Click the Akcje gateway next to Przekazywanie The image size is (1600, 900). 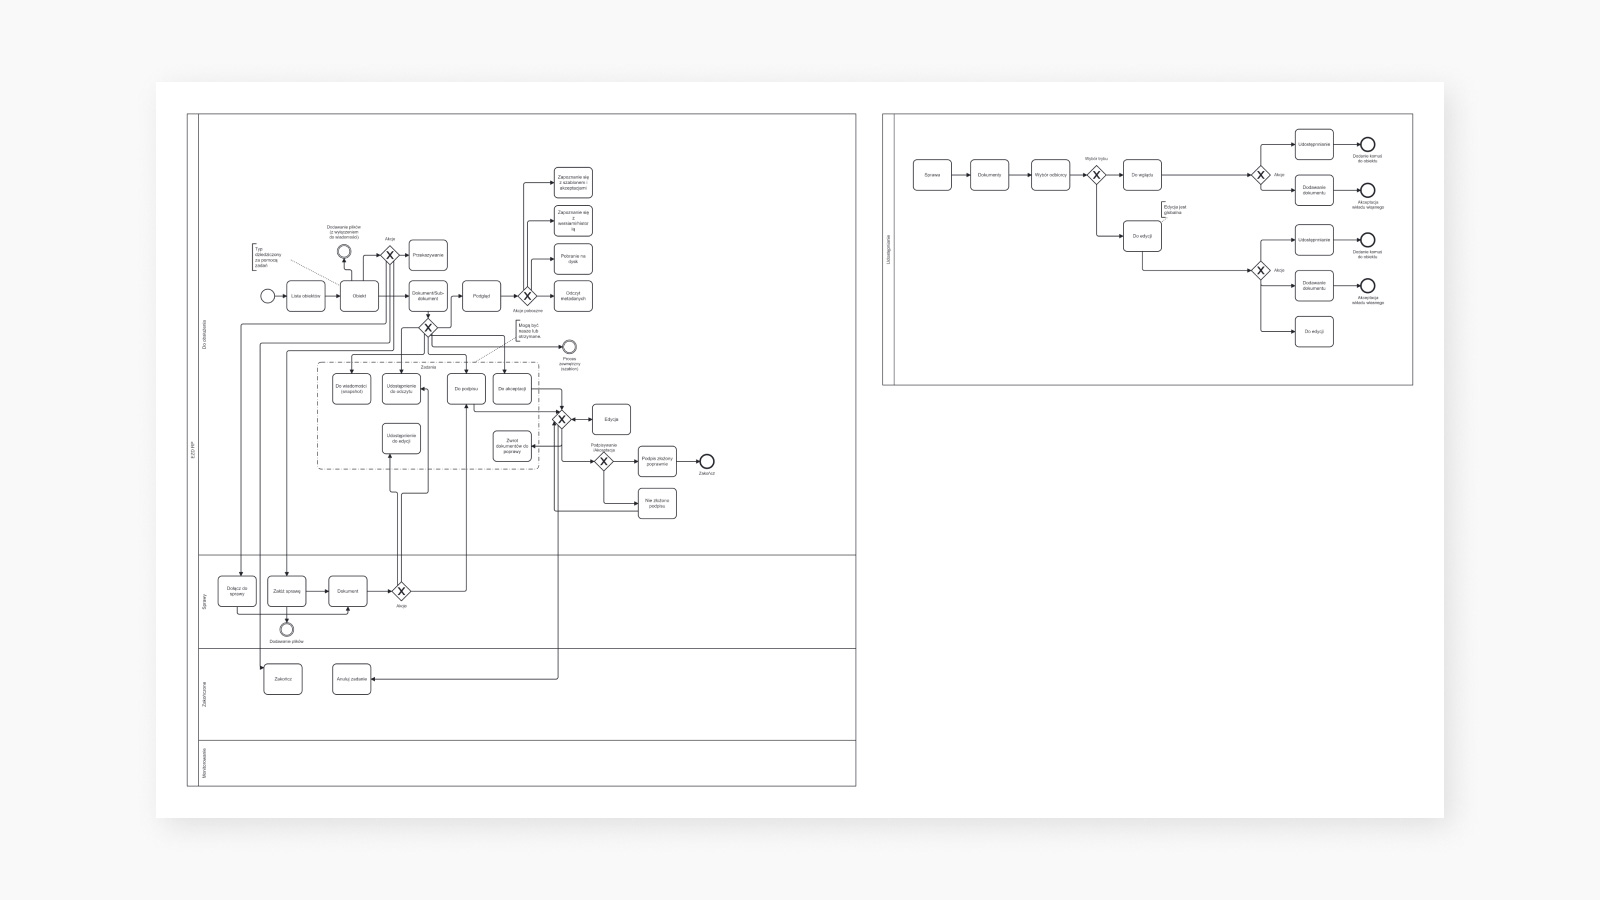coord(390,255)
